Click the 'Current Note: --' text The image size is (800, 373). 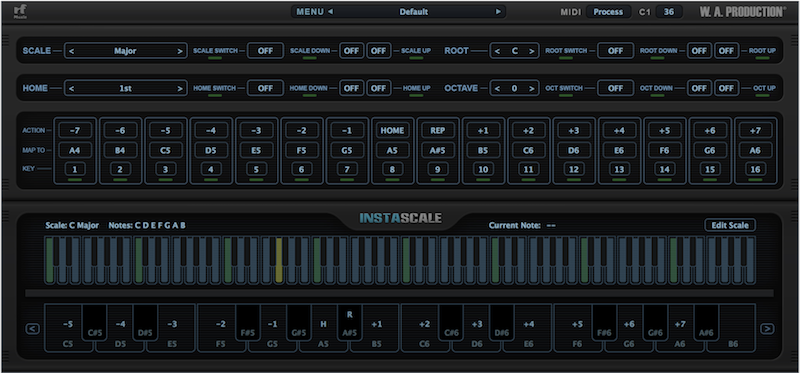[522, 226]
